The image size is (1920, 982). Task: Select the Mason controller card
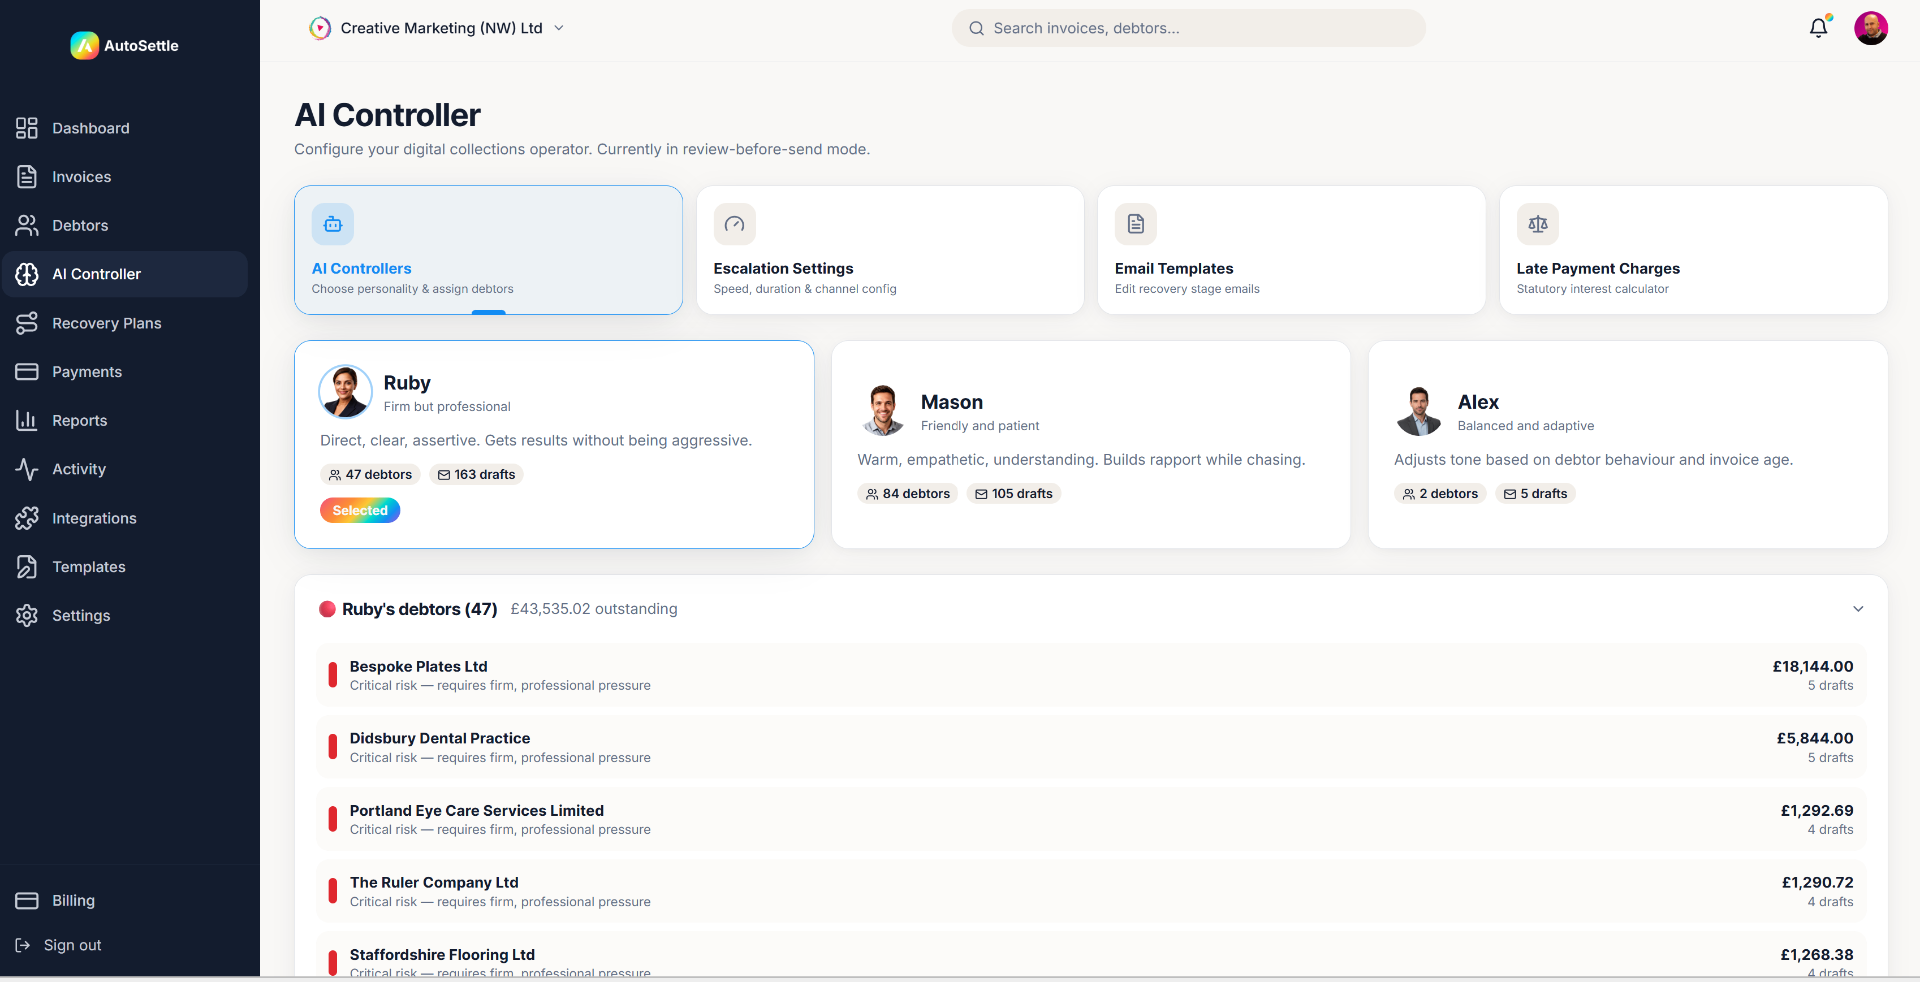tap(1090, 444)
